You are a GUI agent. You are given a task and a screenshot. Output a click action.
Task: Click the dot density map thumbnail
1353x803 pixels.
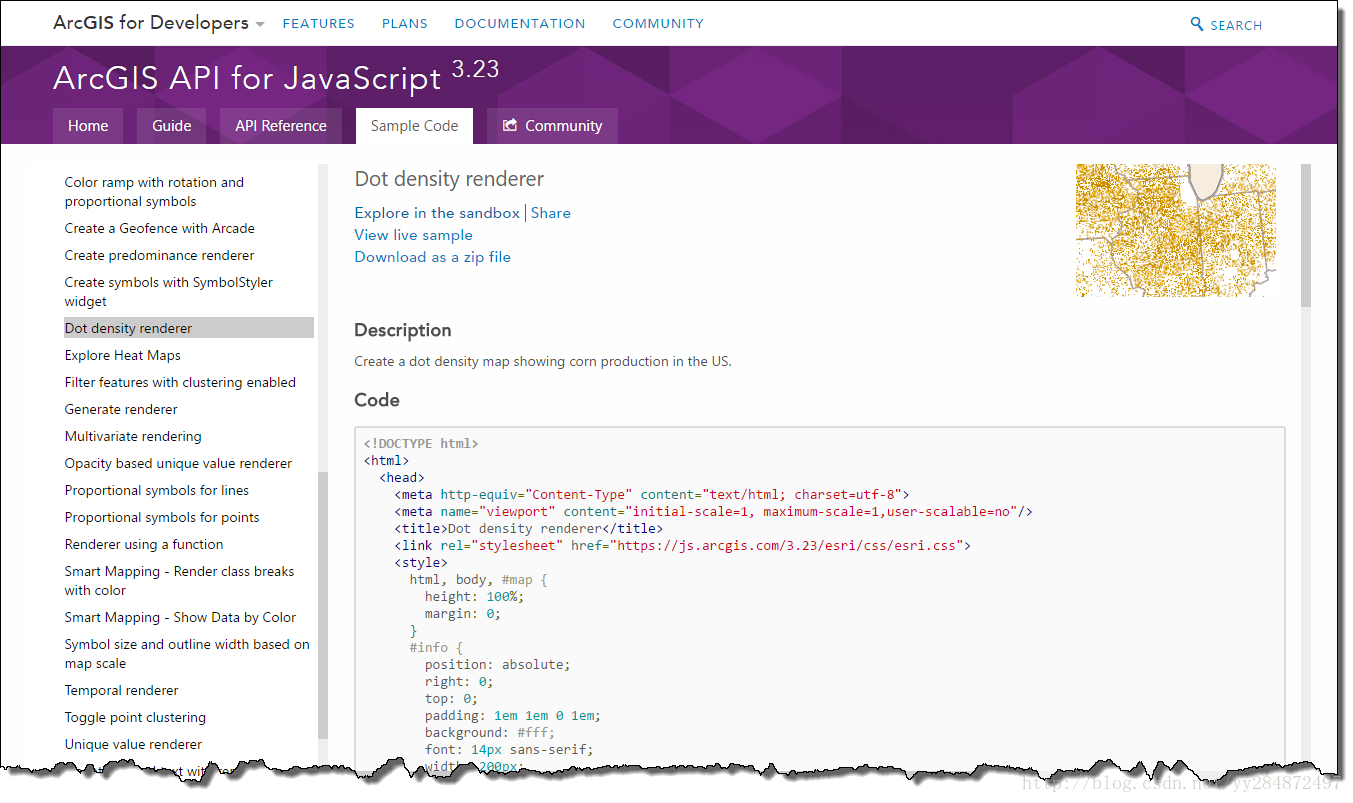click(x=1176, y=230)
